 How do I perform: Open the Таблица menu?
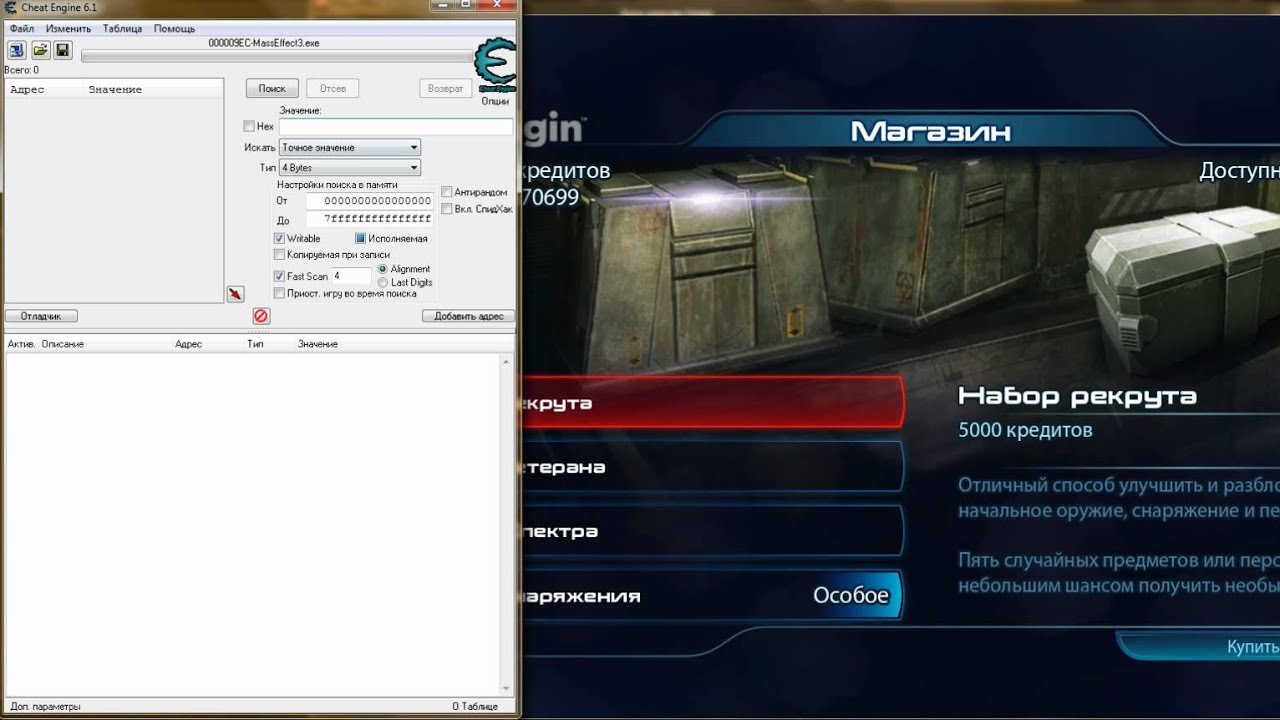(x=122, y=29)
